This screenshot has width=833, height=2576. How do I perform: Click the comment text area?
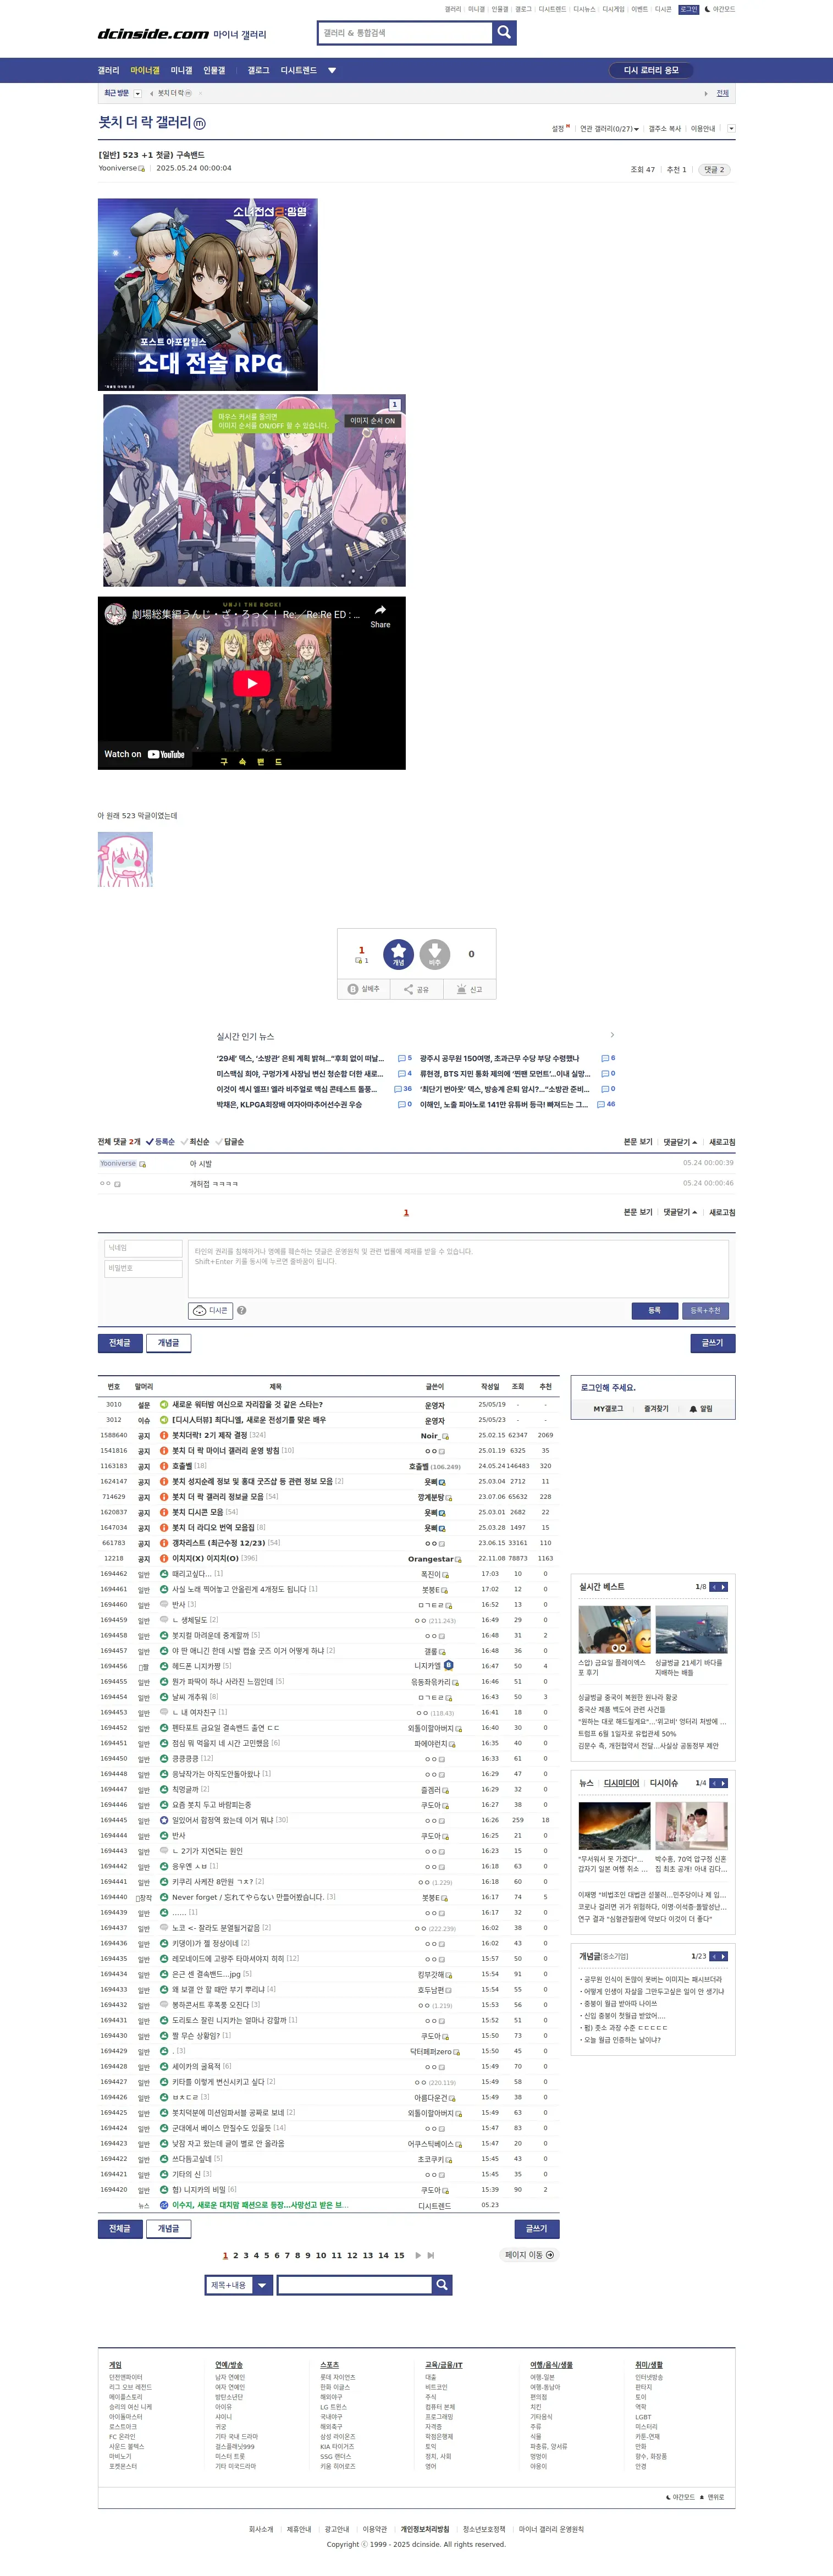point(458,1268)
